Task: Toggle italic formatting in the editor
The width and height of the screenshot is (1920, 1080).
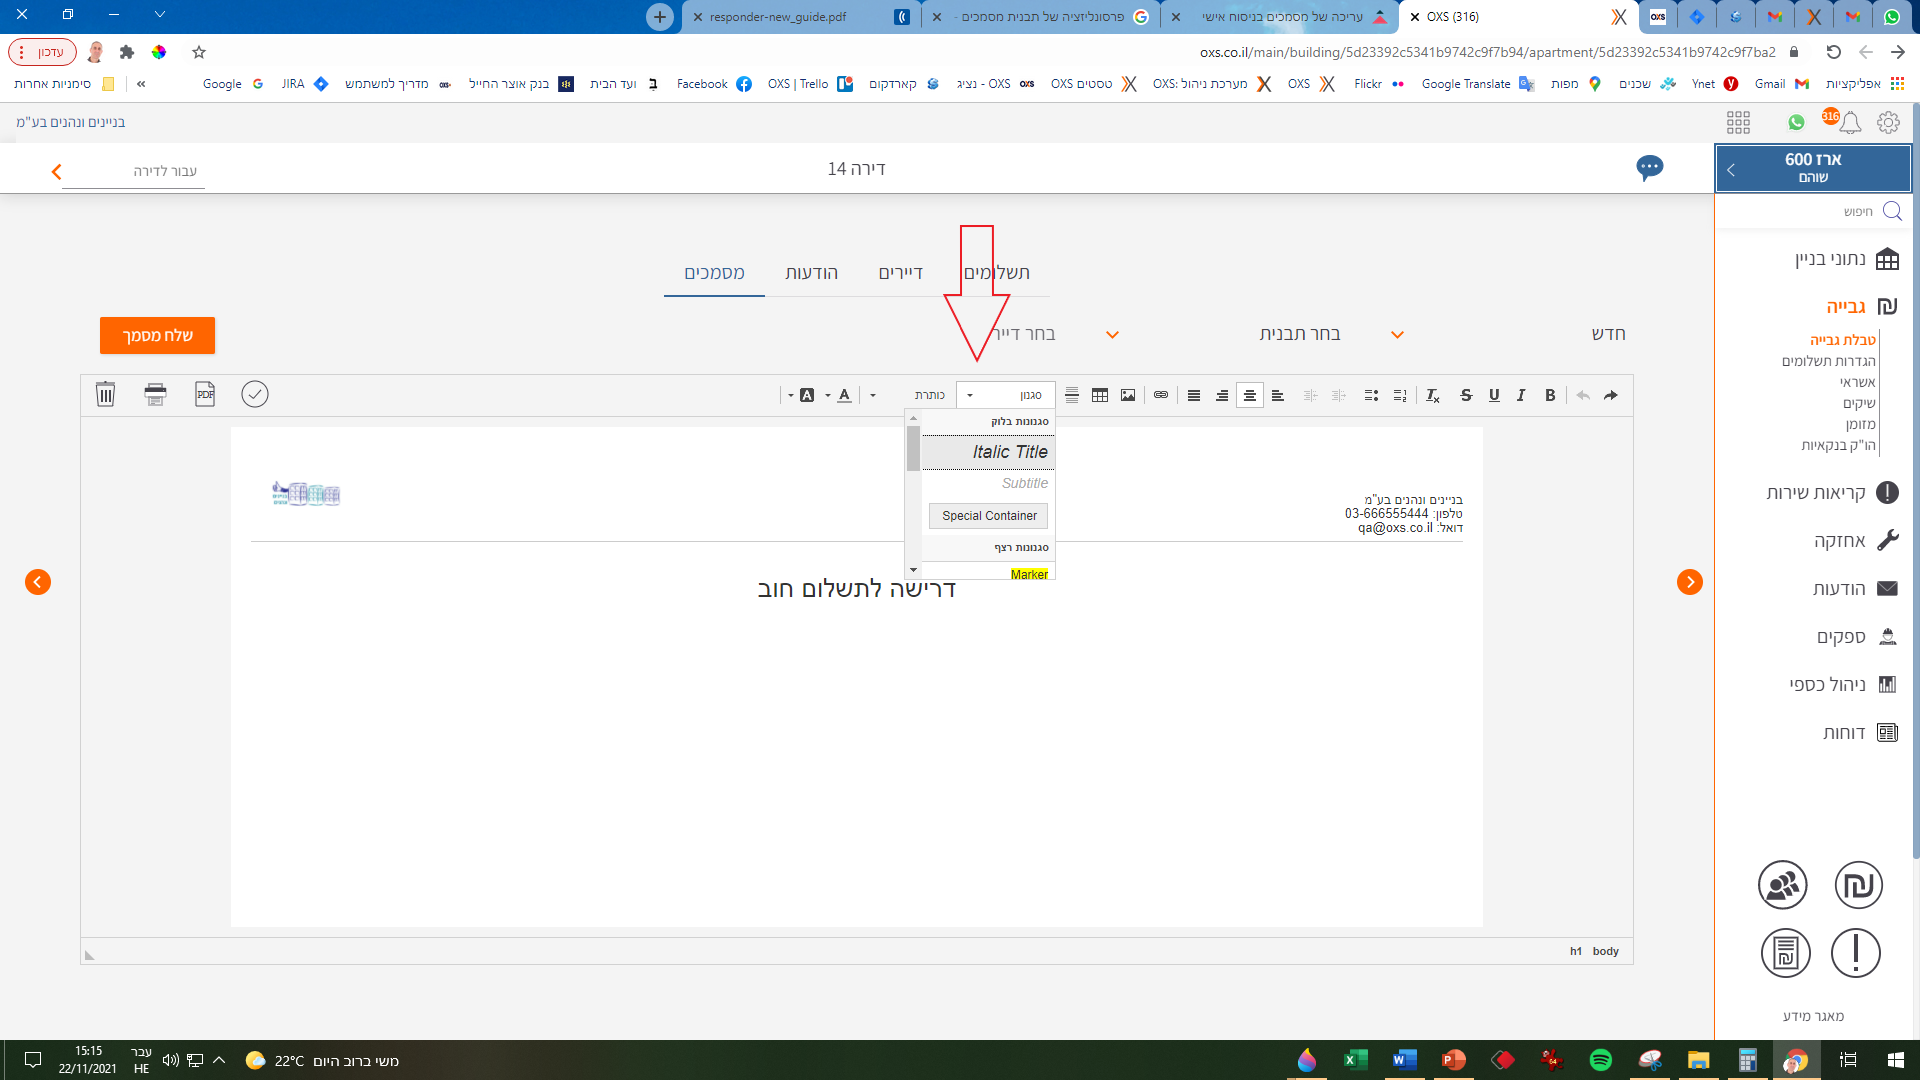Action: [x=1521, y=395]
